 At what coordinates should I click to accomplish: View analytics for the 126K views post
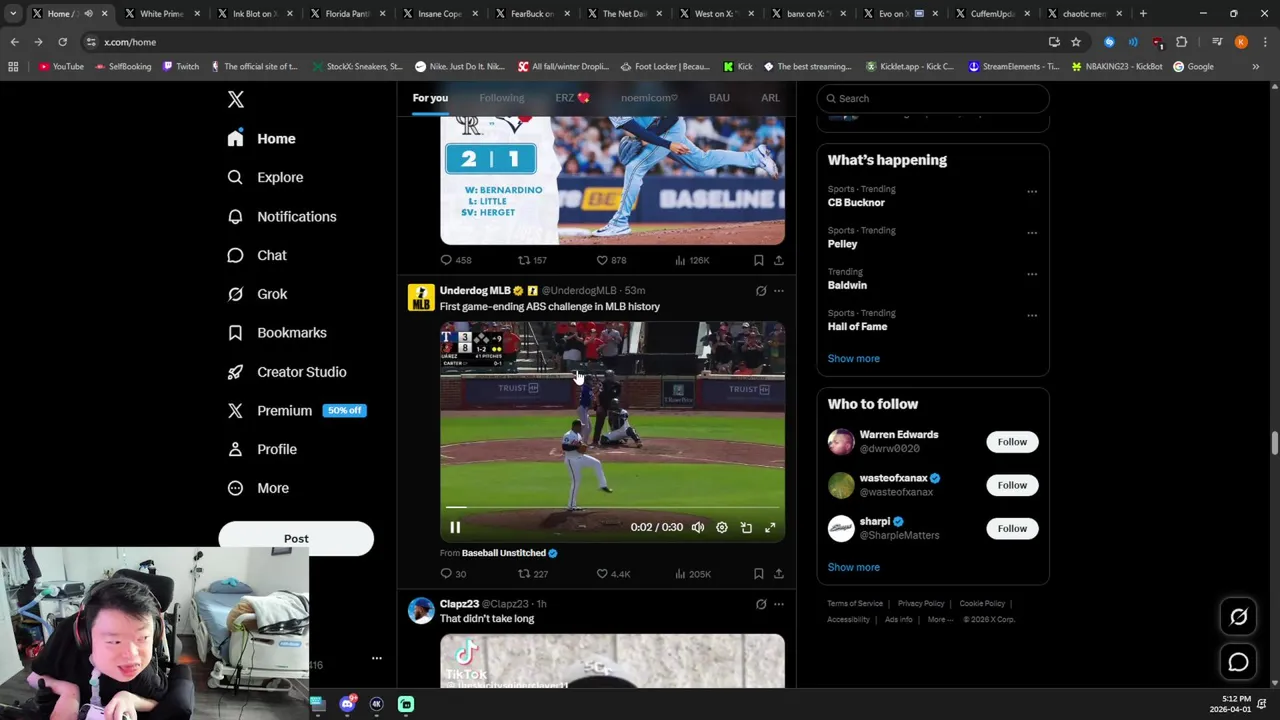click(692, 260)
